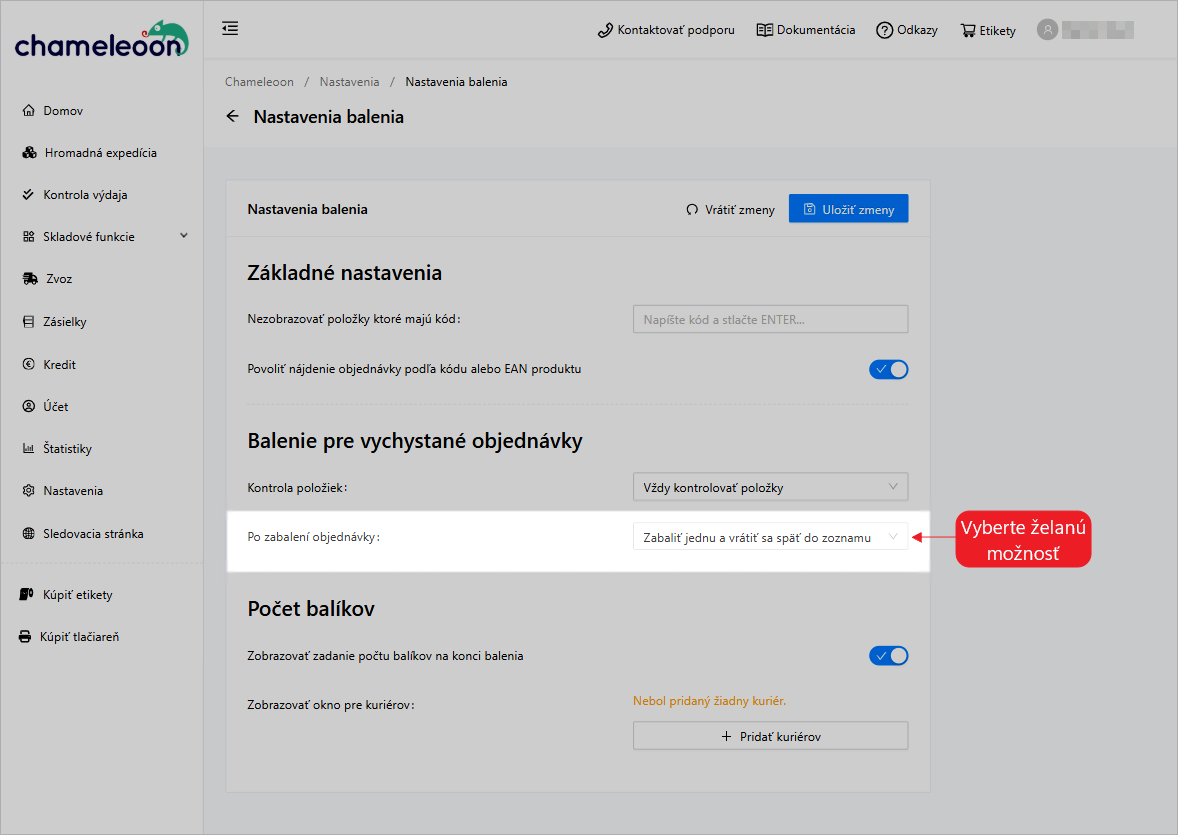
Task: Click the Vrátiť zmeny button
Action: (x=730, y=209)
